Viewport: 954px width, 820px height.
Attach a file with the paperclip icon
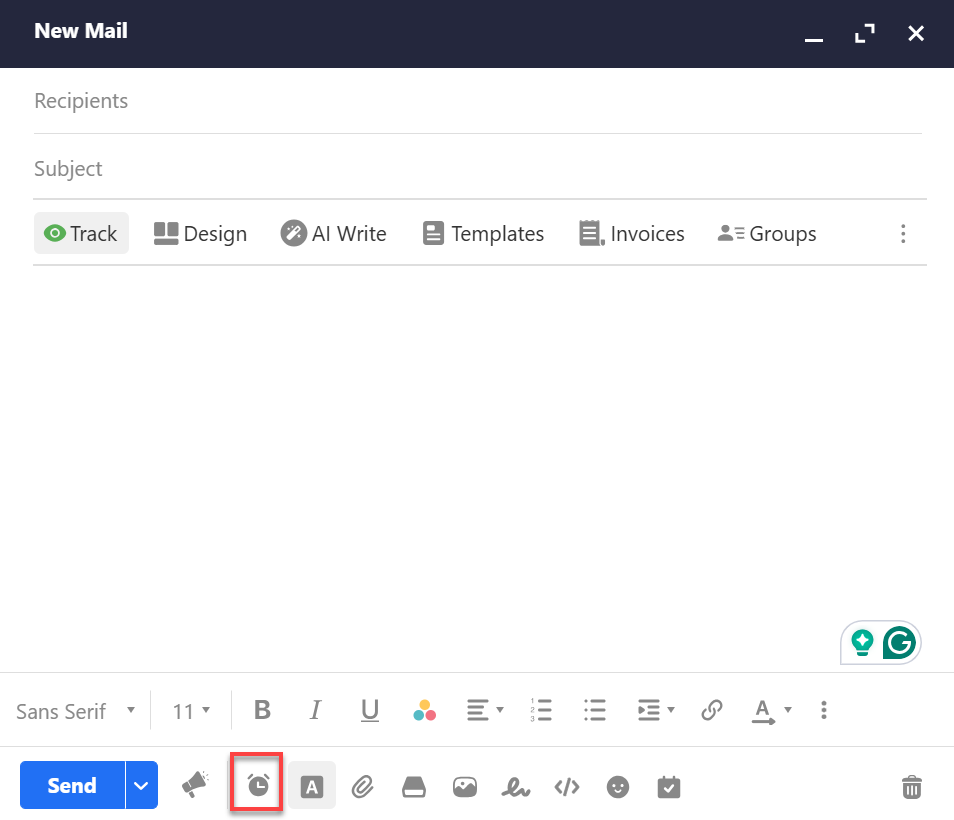[363, 787]
